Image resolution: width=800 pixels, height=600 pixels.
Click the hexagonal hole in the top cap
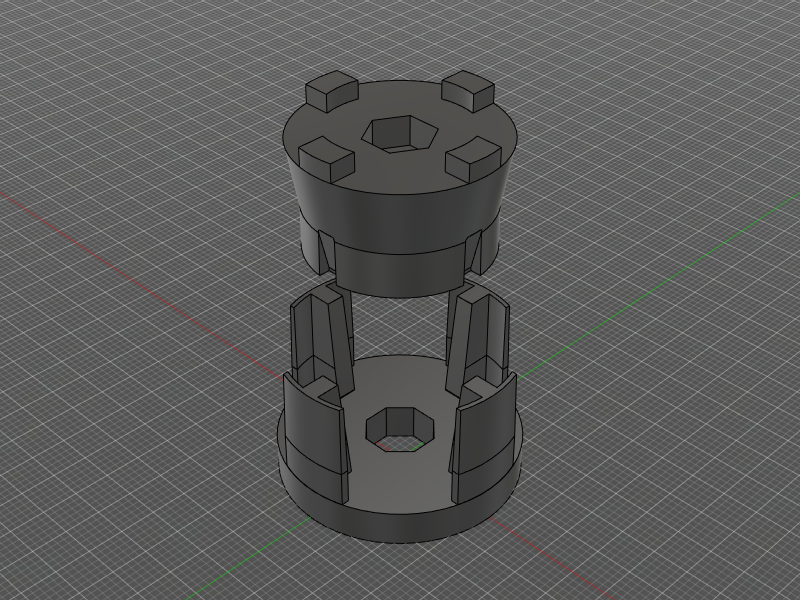[400, 134]
